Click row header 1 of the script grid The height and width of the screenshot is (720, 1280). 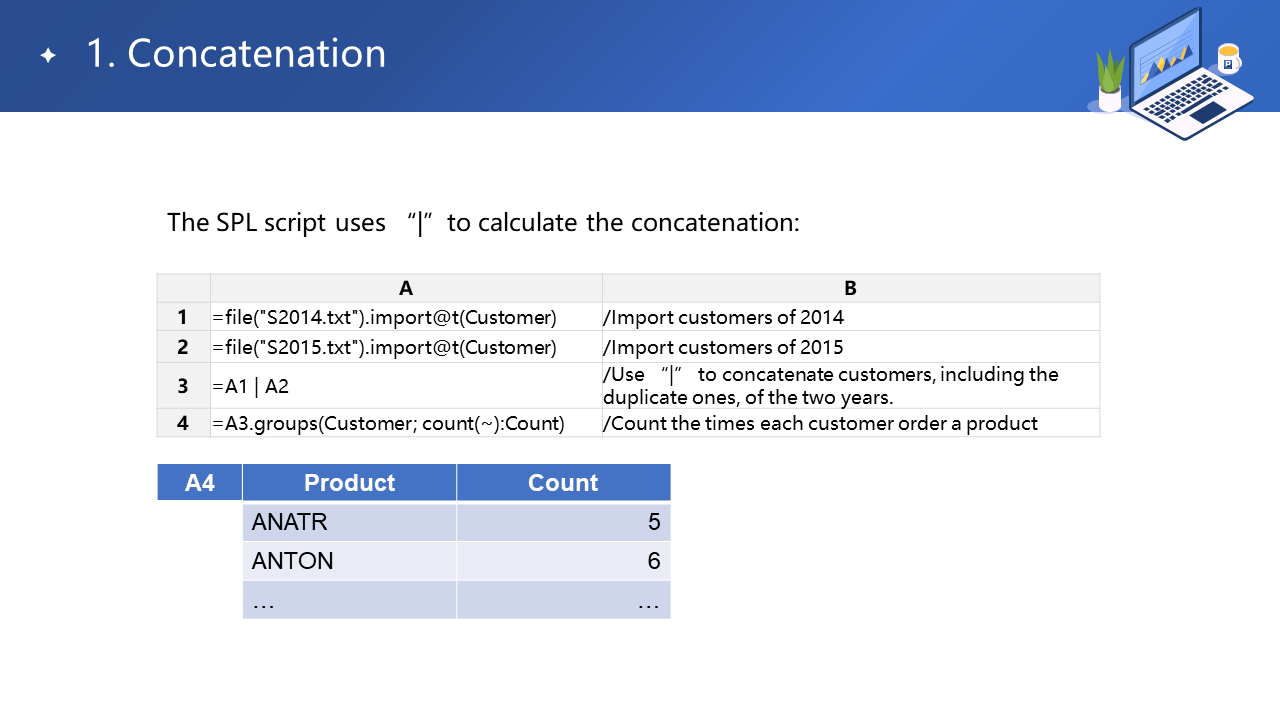[x=183, y=317]
